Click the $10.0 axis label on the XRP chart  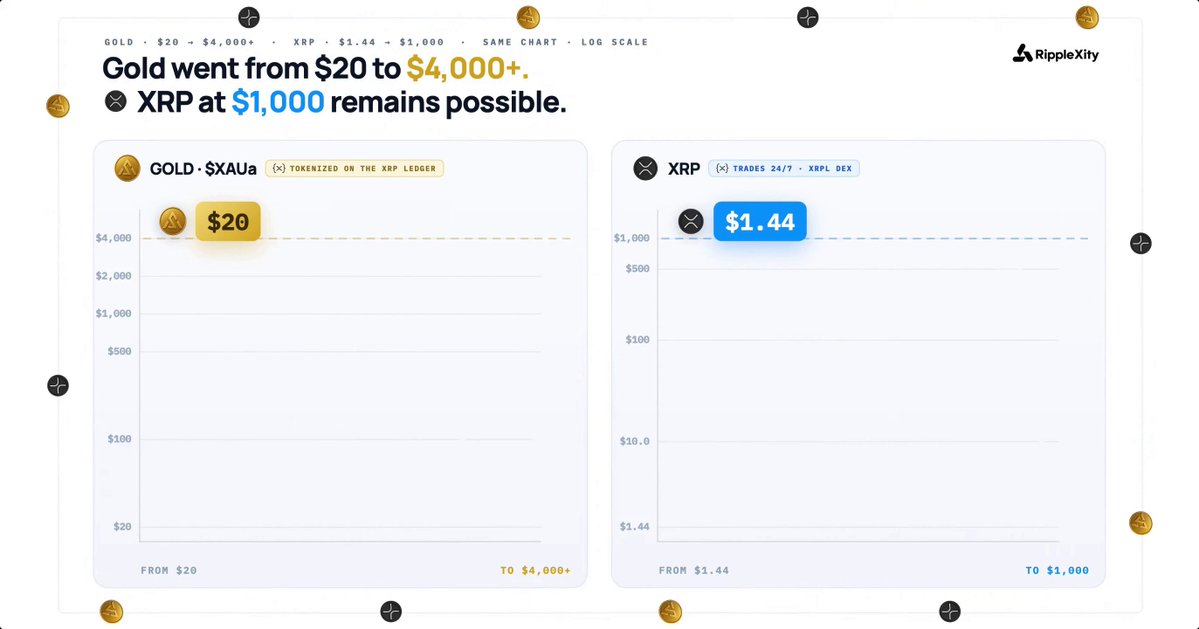(635, 441)
